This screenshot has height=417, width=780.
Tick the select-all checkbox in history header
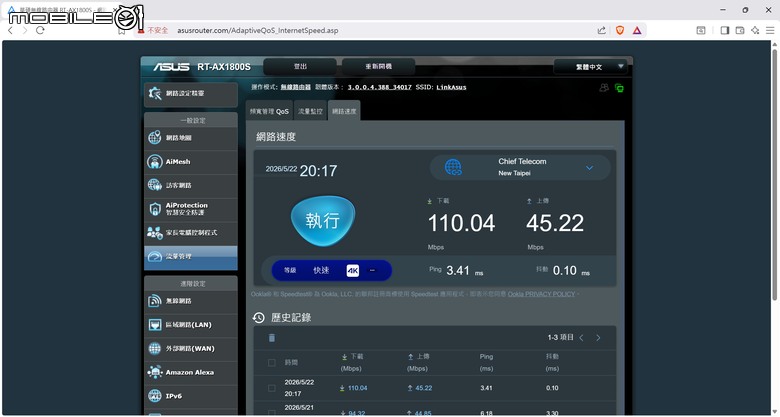tap(272, 363)
